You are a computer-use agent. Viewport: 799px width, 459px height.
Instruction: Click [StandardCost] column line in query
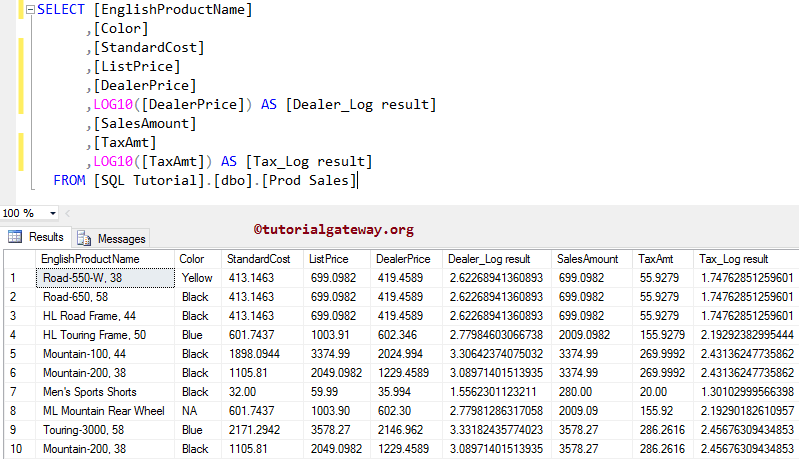click(149, 47)
